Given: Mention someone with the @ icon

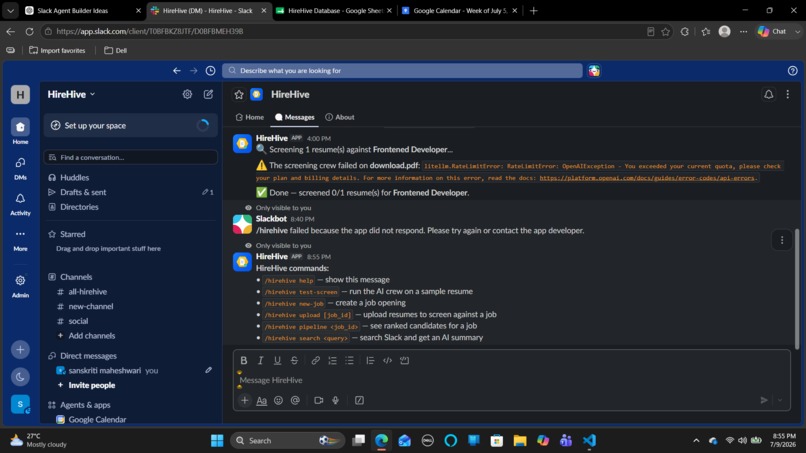Looking at the screenshot, I should tap(295, 400).
